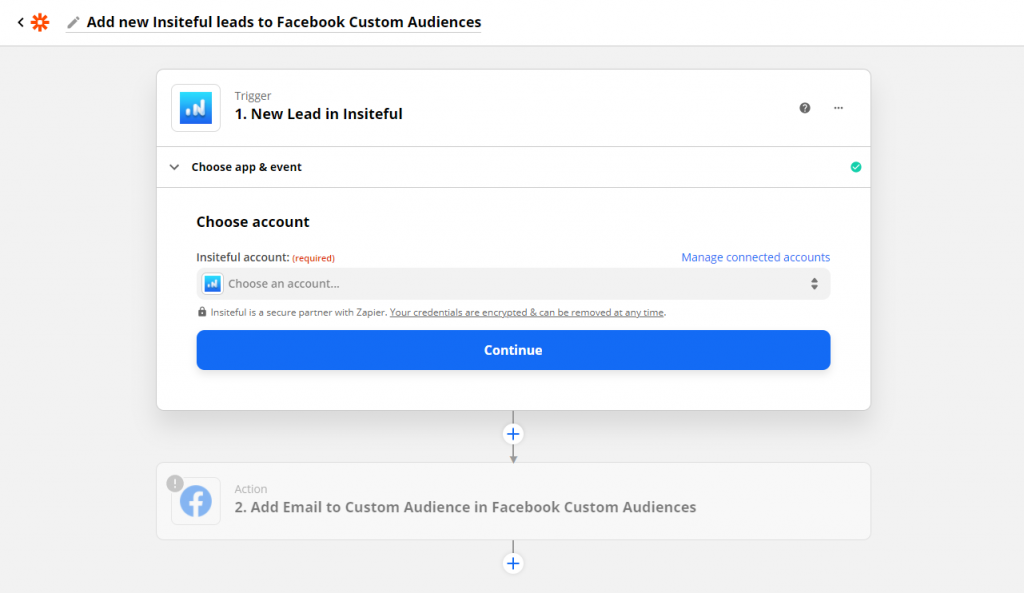
Task: Click the Insiteful icon inside account field
Action: [x=212, y=284]
